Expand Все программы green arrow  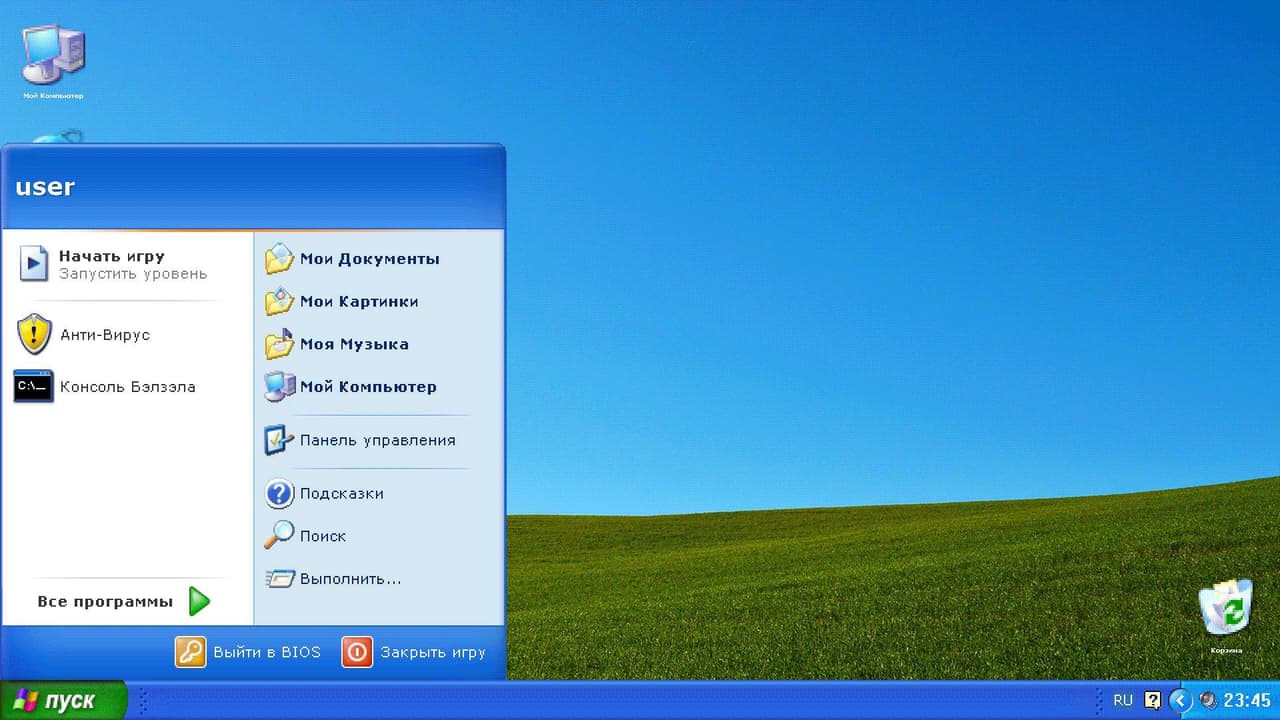199,601
